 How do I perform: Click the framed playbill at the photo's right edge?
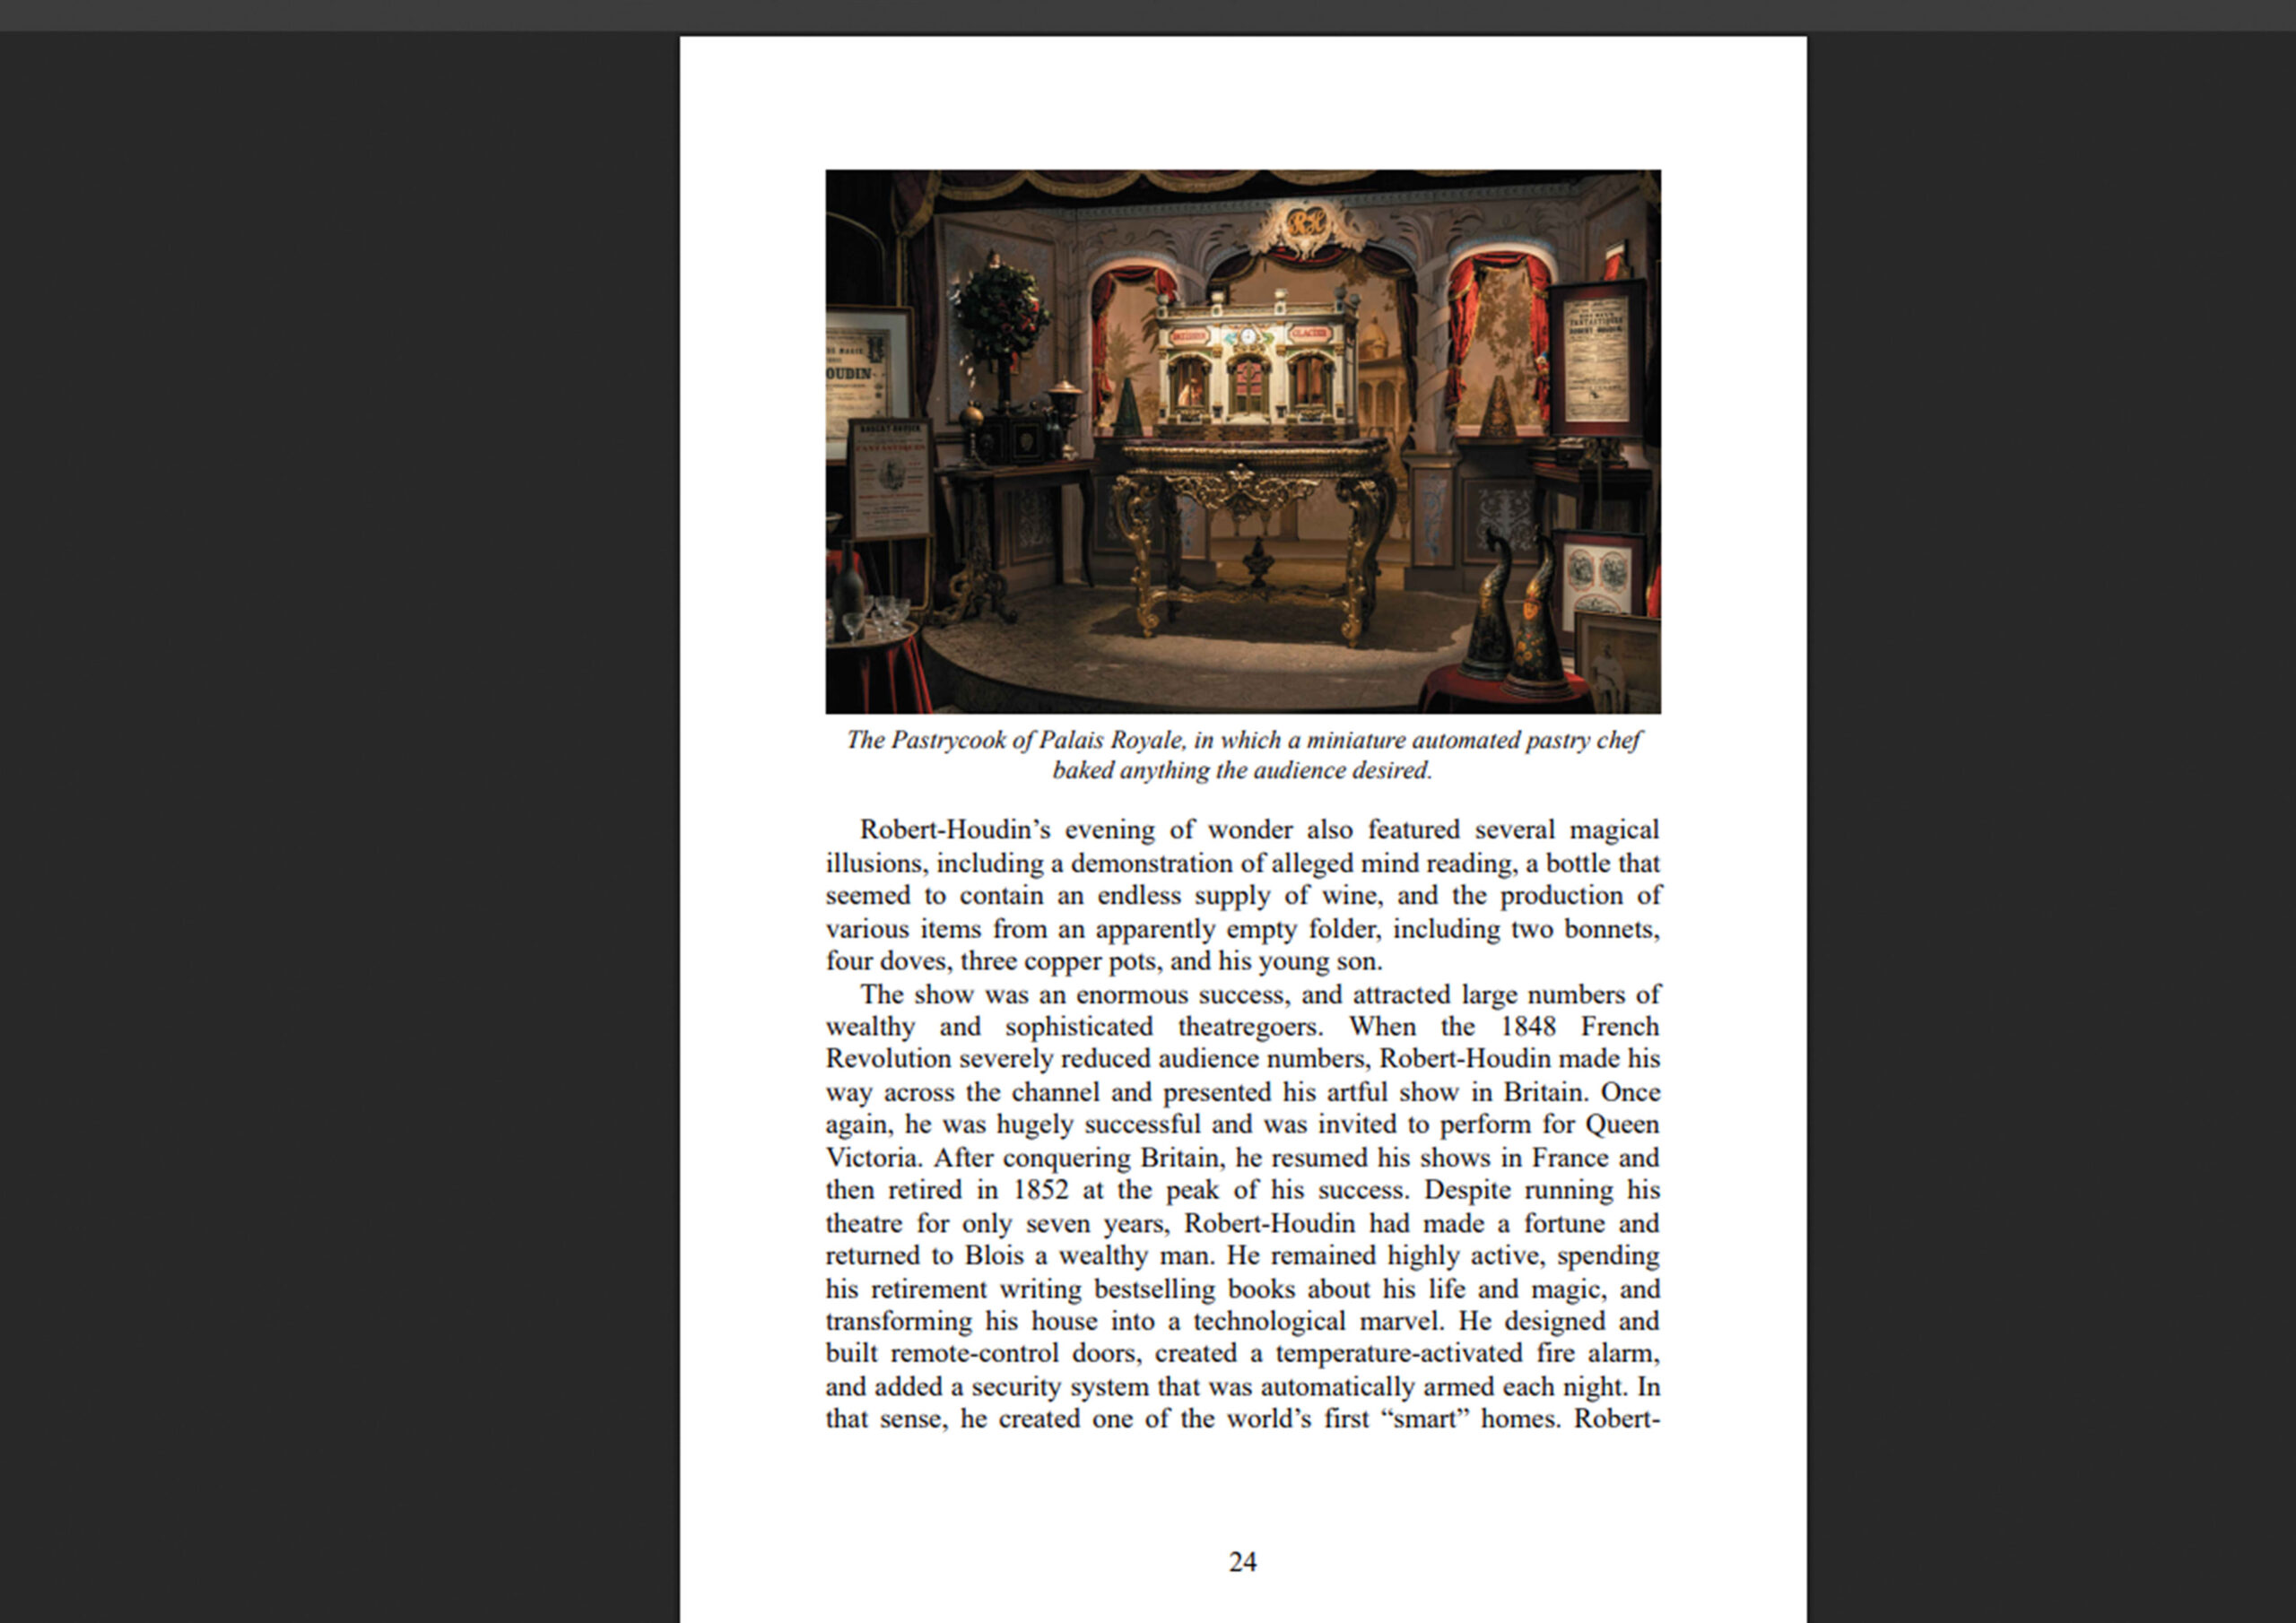pos(1596,358)
